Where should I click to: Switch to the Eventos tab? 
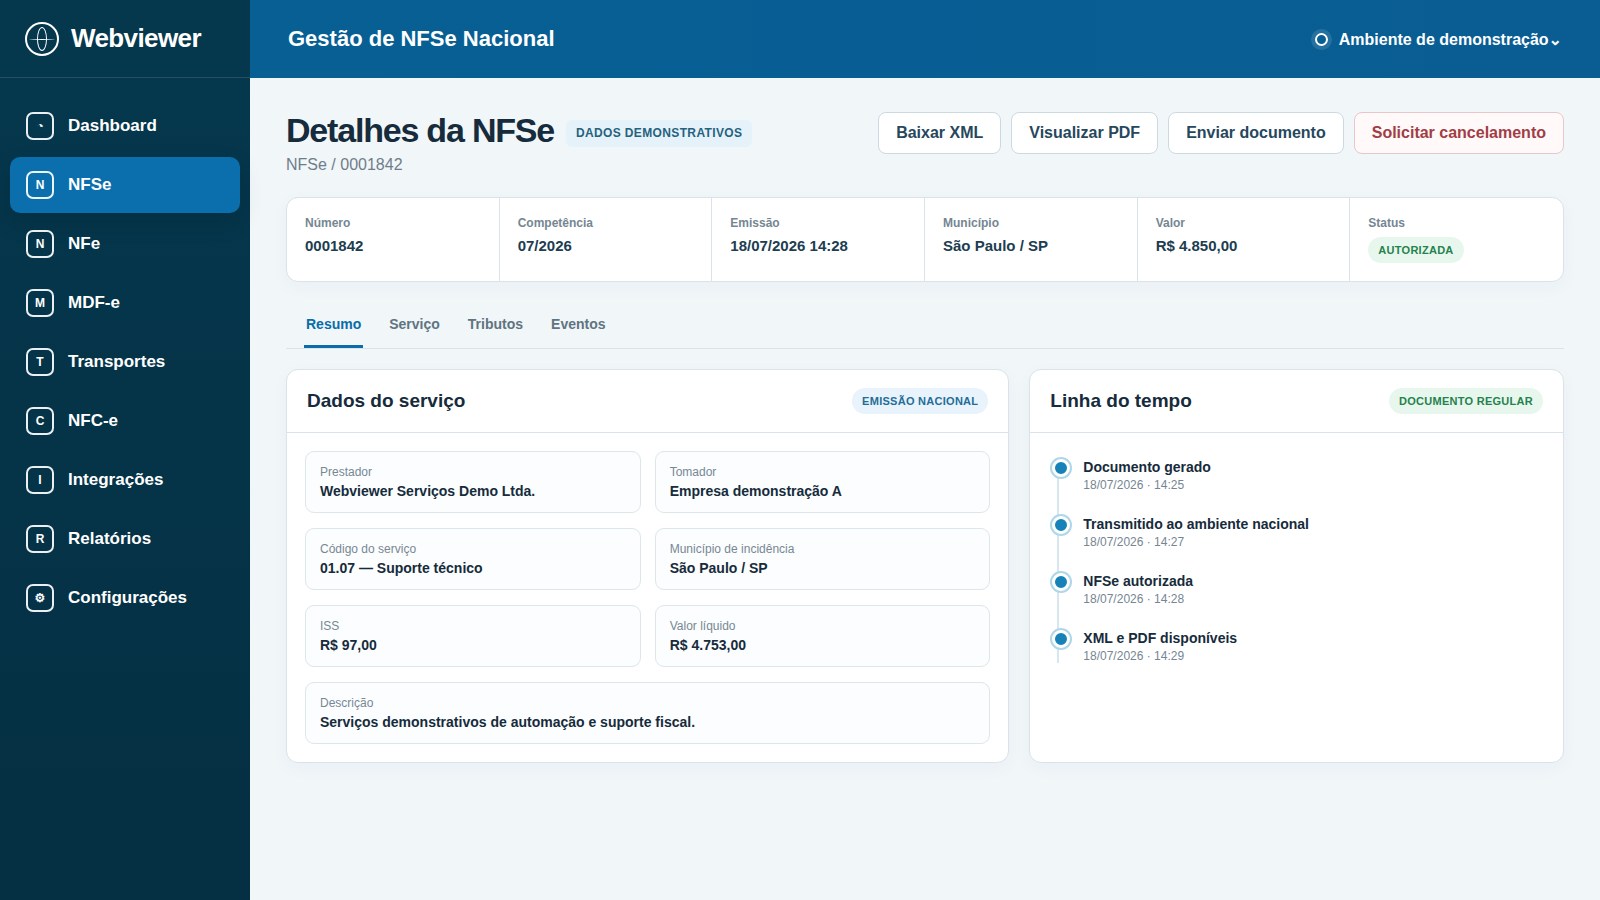(x=578, y=325)
